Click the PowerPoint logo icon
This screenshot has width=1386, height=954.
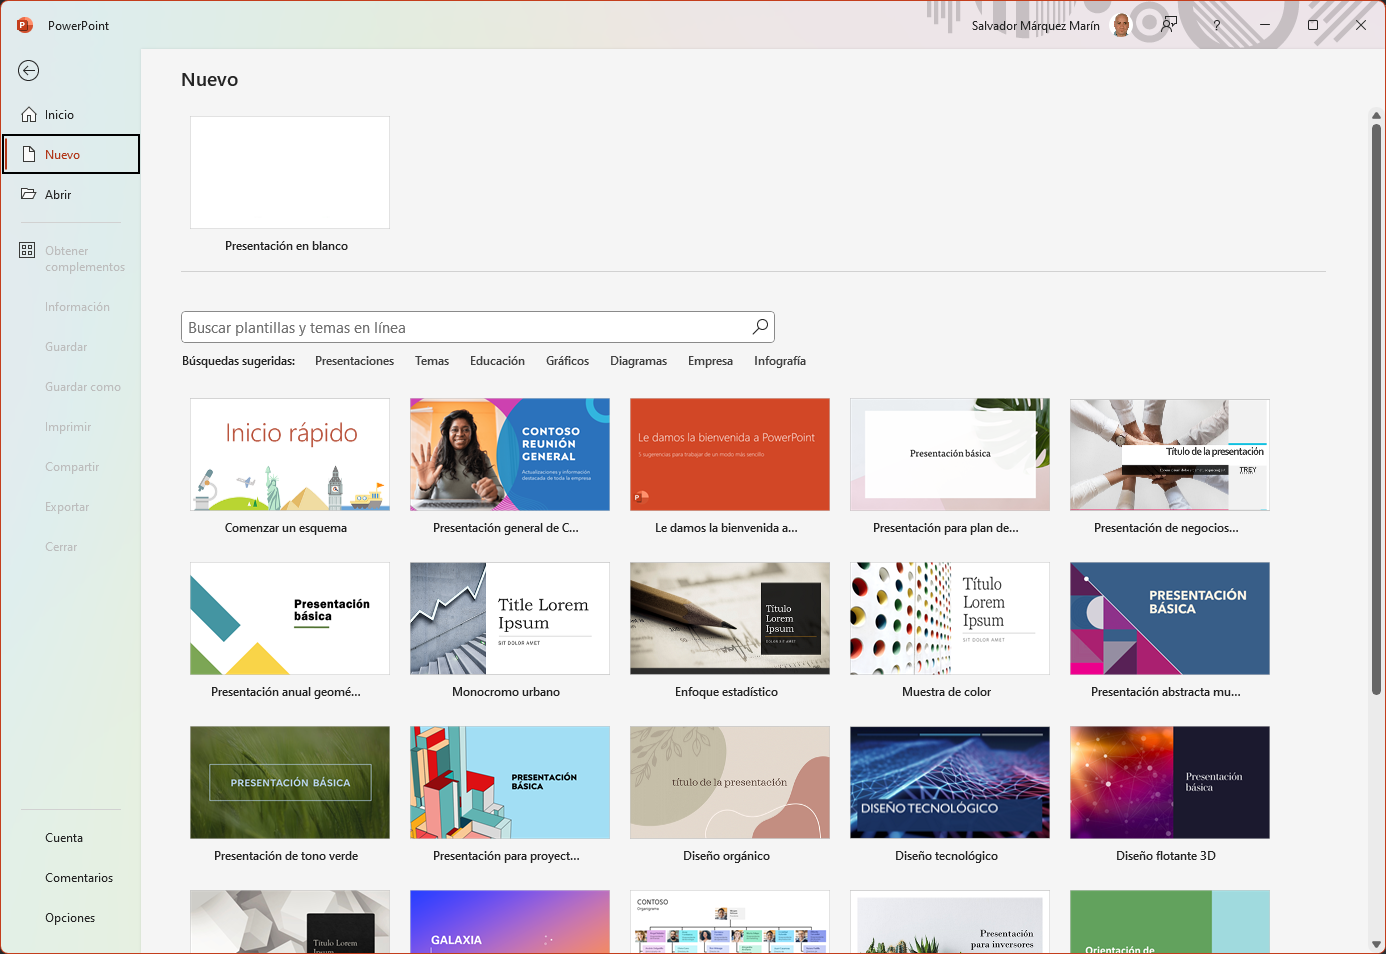[25, 25]
